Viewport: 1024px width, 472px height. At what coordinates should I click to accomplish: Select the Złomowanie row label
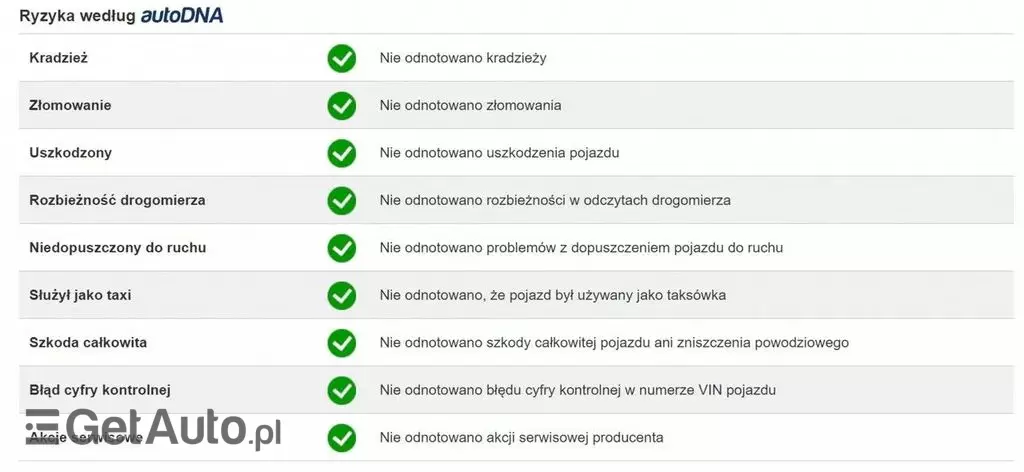[x=70, y=105]
